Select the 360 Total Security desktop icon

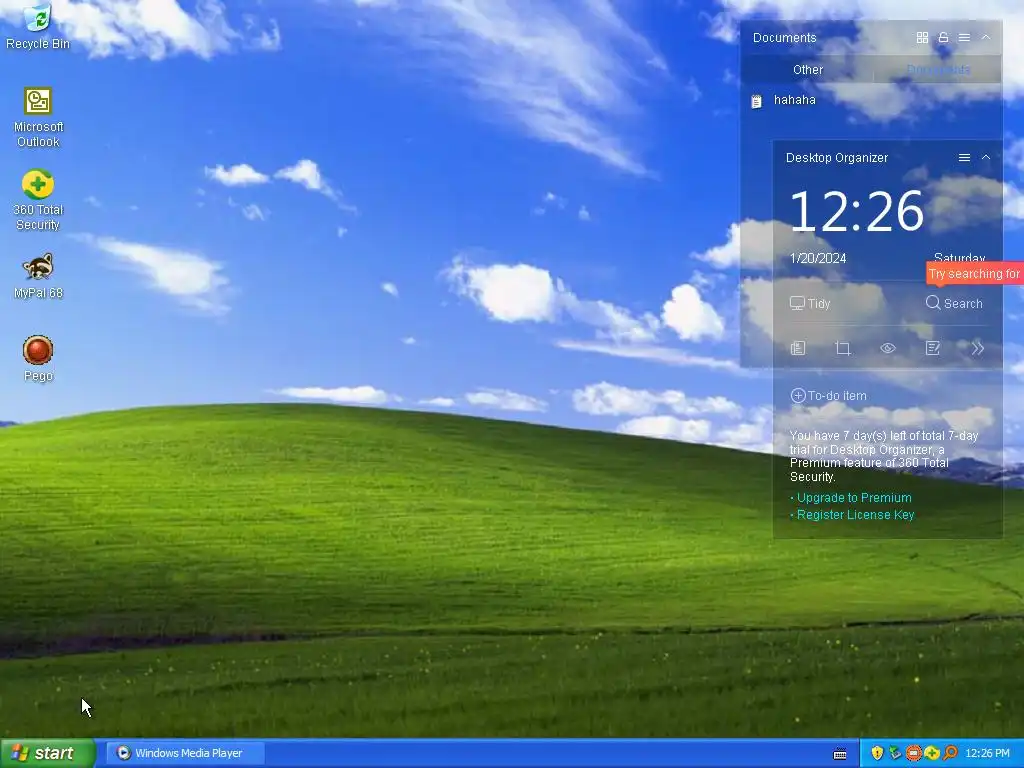(38, 200)
